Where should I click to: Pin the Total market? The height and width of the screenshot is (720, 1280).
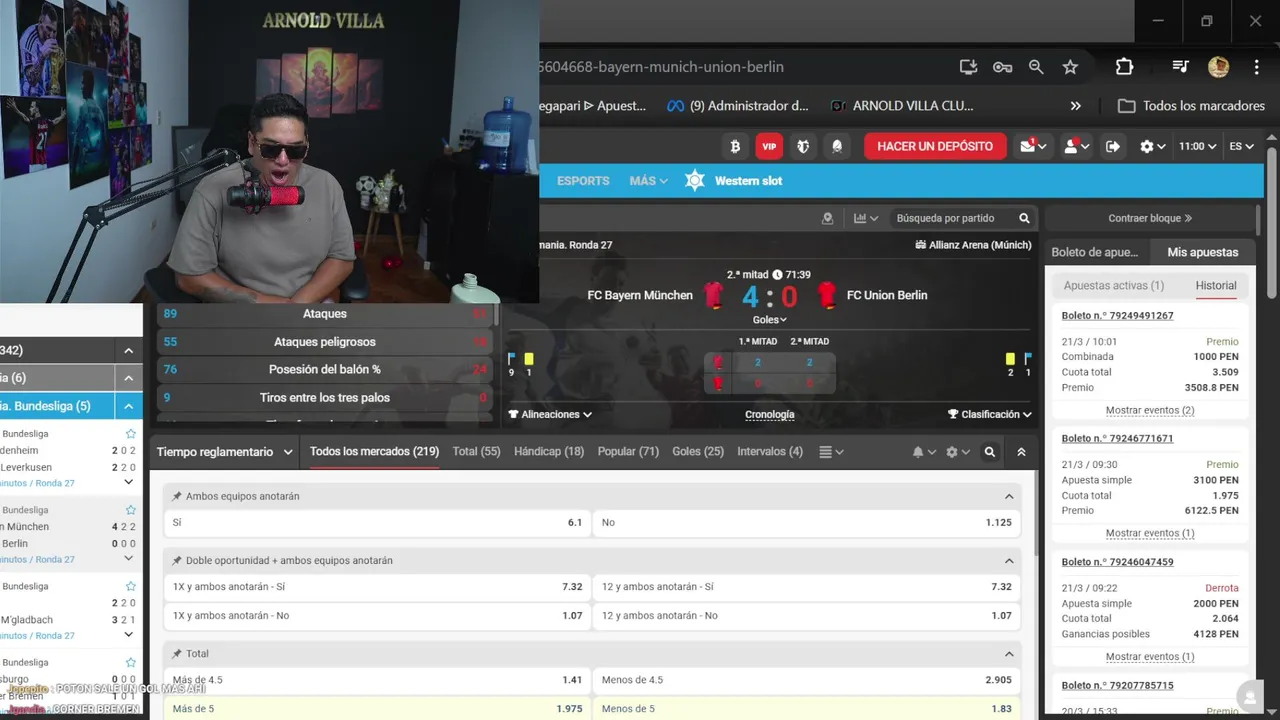[x=177, y=653]
